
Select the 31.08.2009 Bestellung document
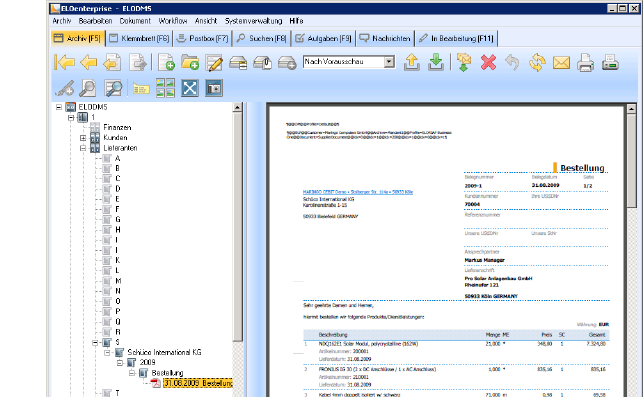[x=198, y=383]
